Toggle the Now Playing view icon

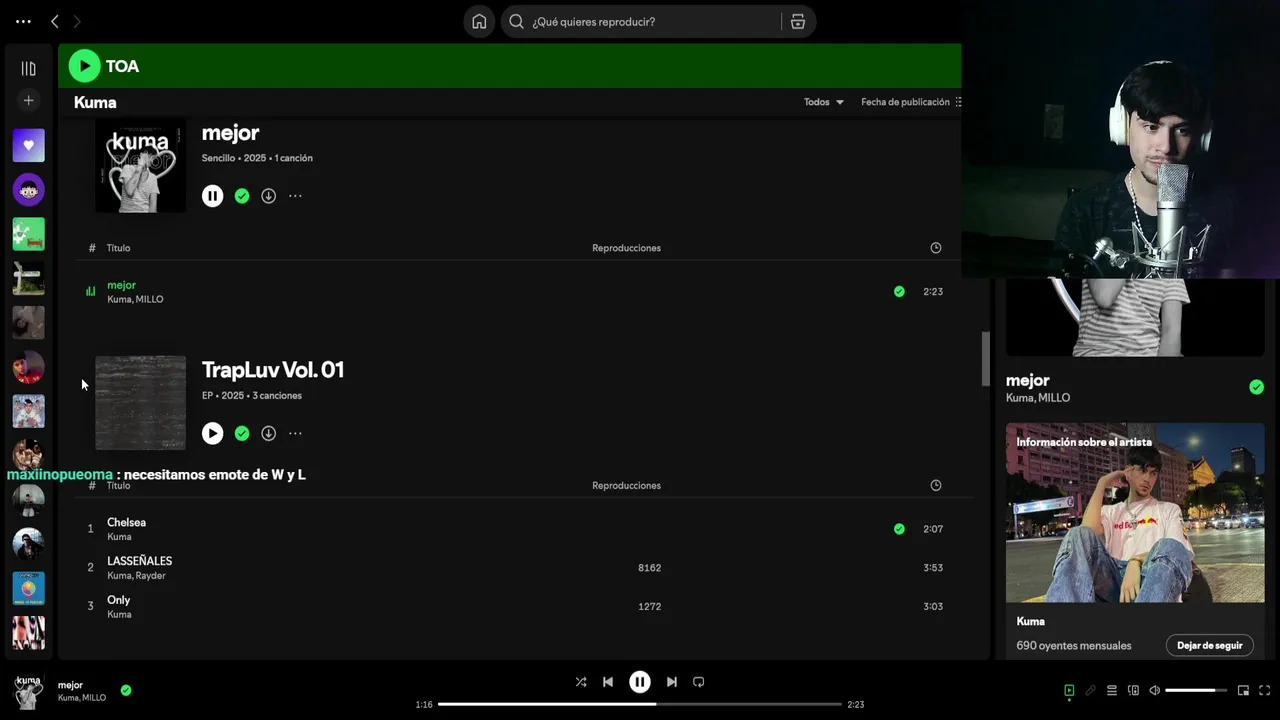coord(1069,690)
